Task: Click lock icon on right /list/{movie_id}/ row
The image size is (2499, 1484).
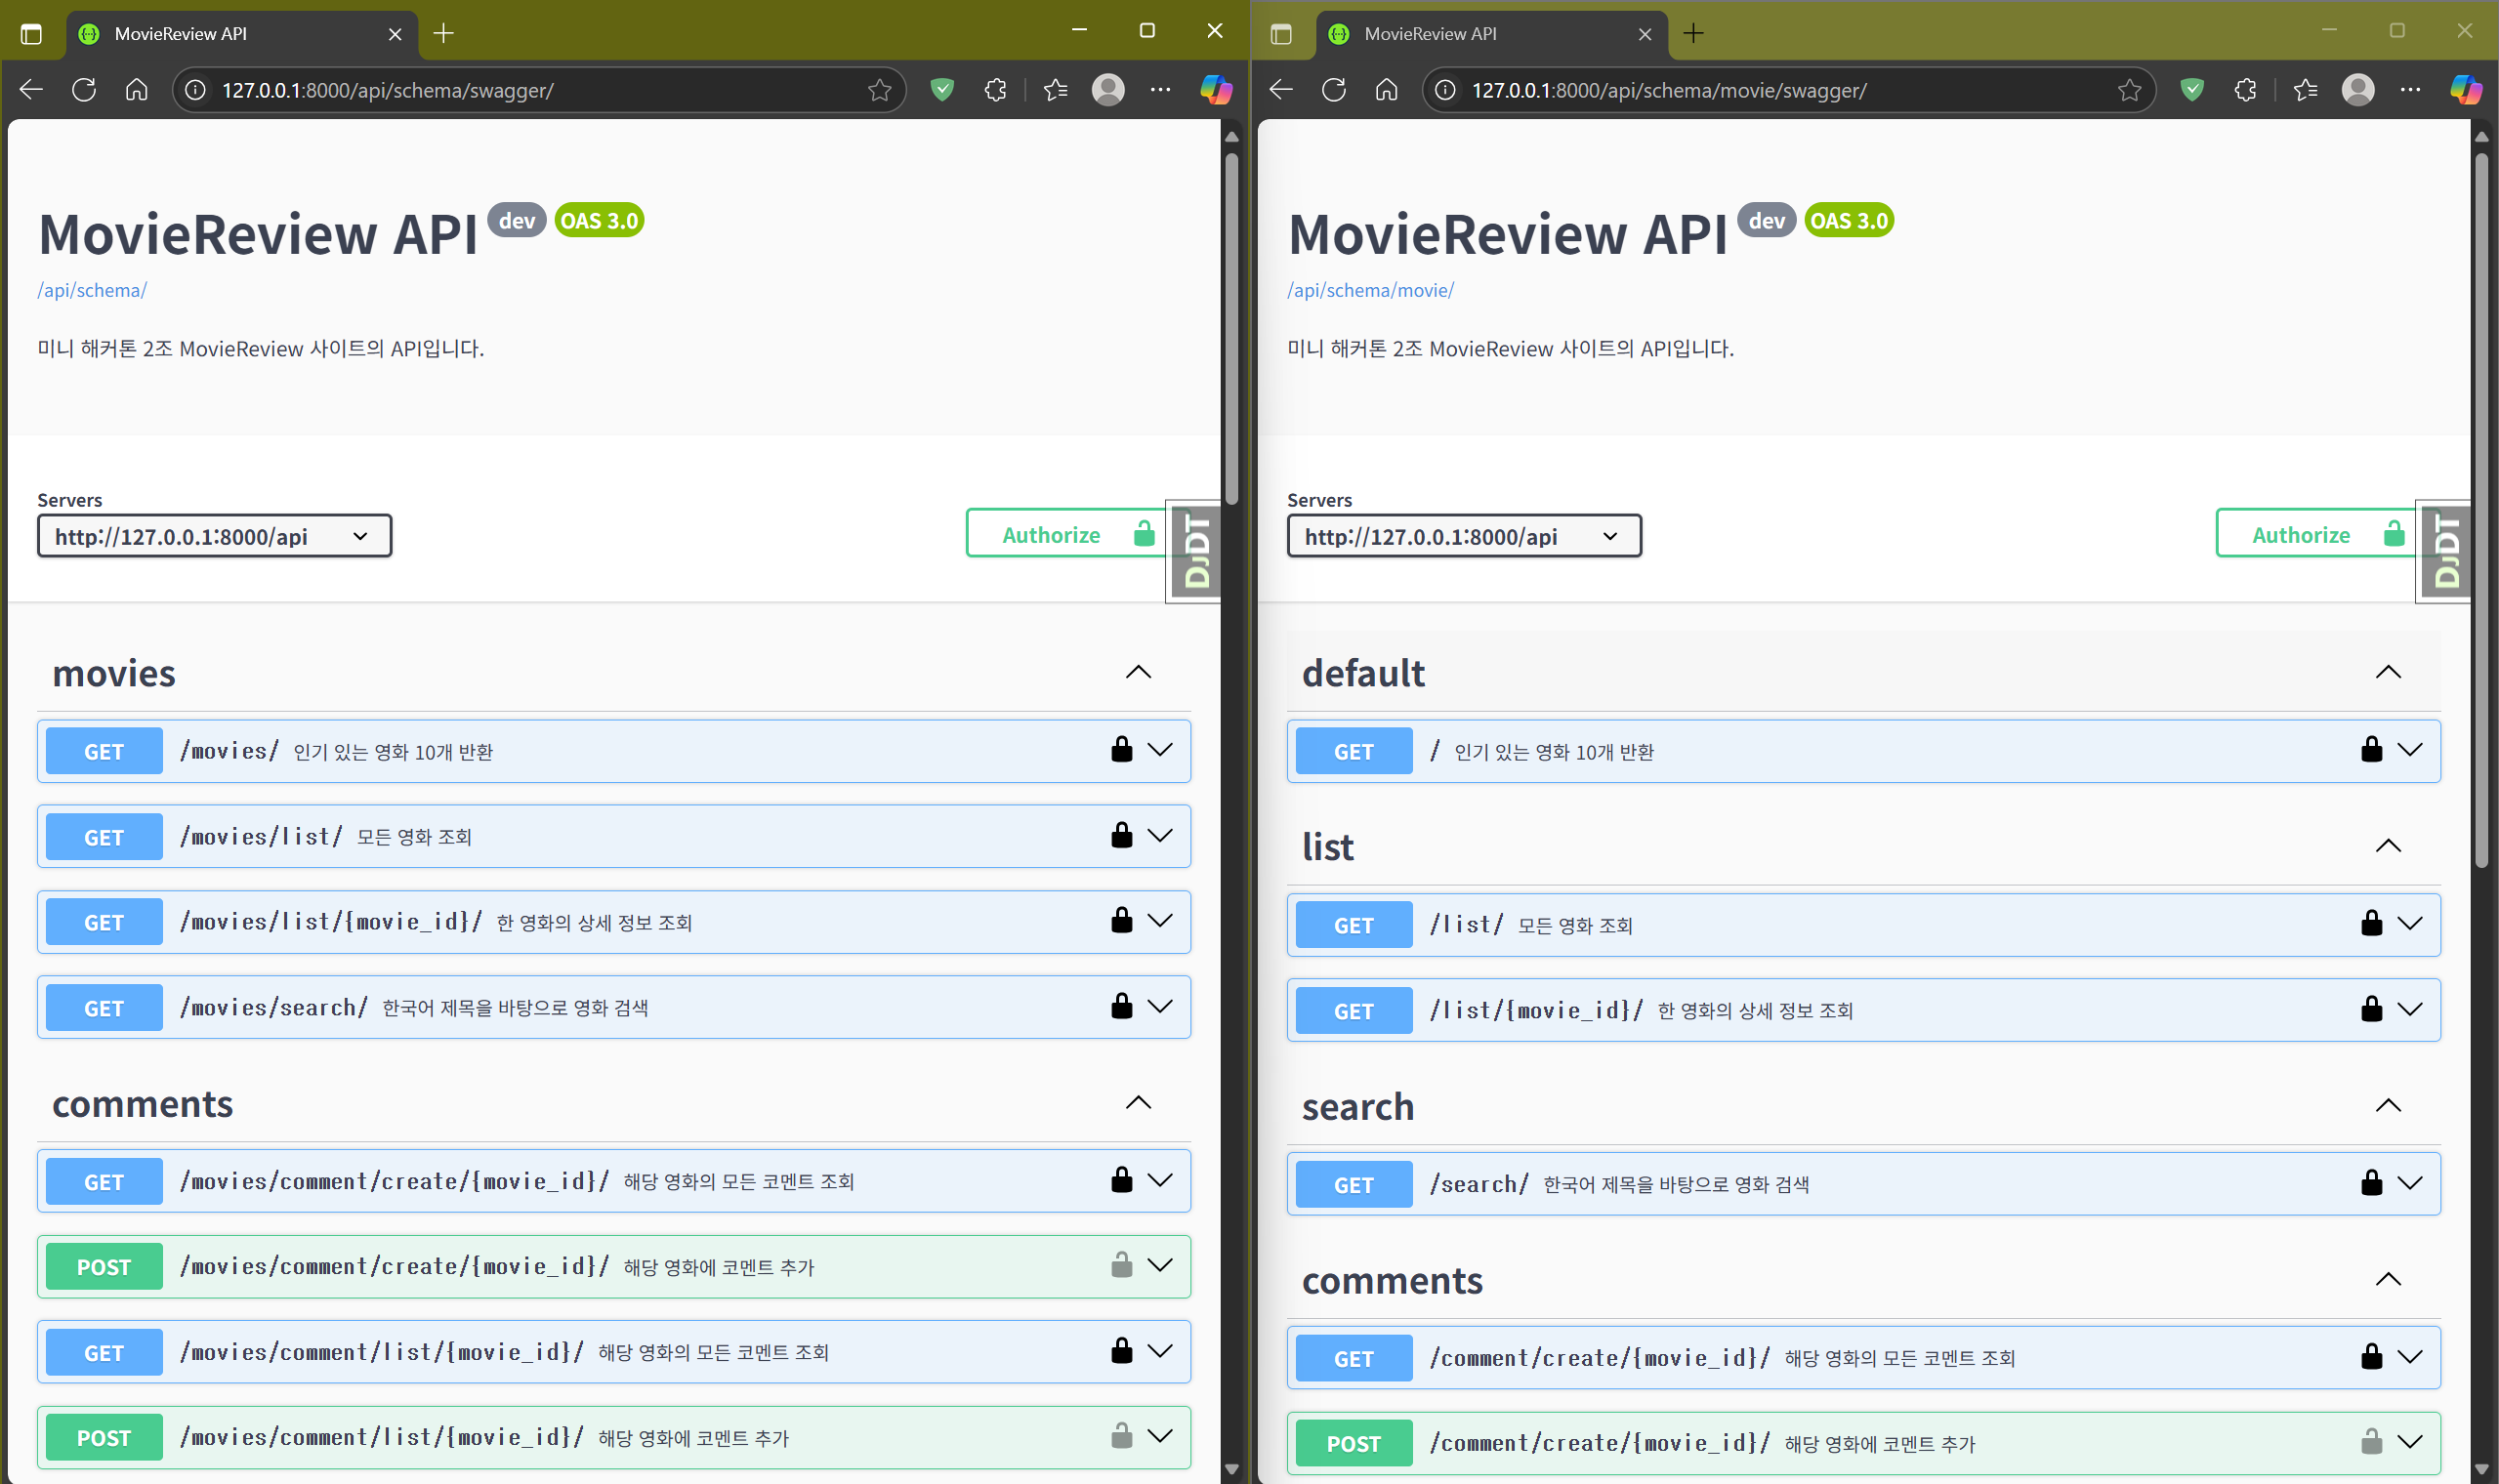Action: 2371,1009
